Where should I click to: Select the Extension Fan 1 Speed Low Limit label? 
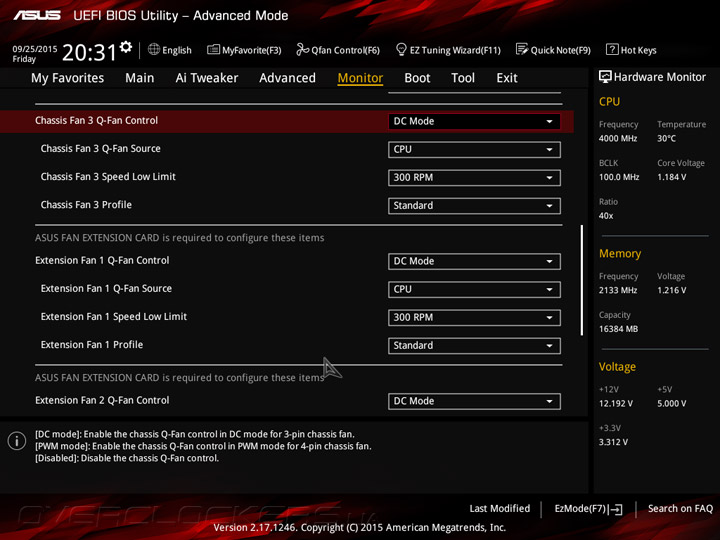[x=113, y=317]
